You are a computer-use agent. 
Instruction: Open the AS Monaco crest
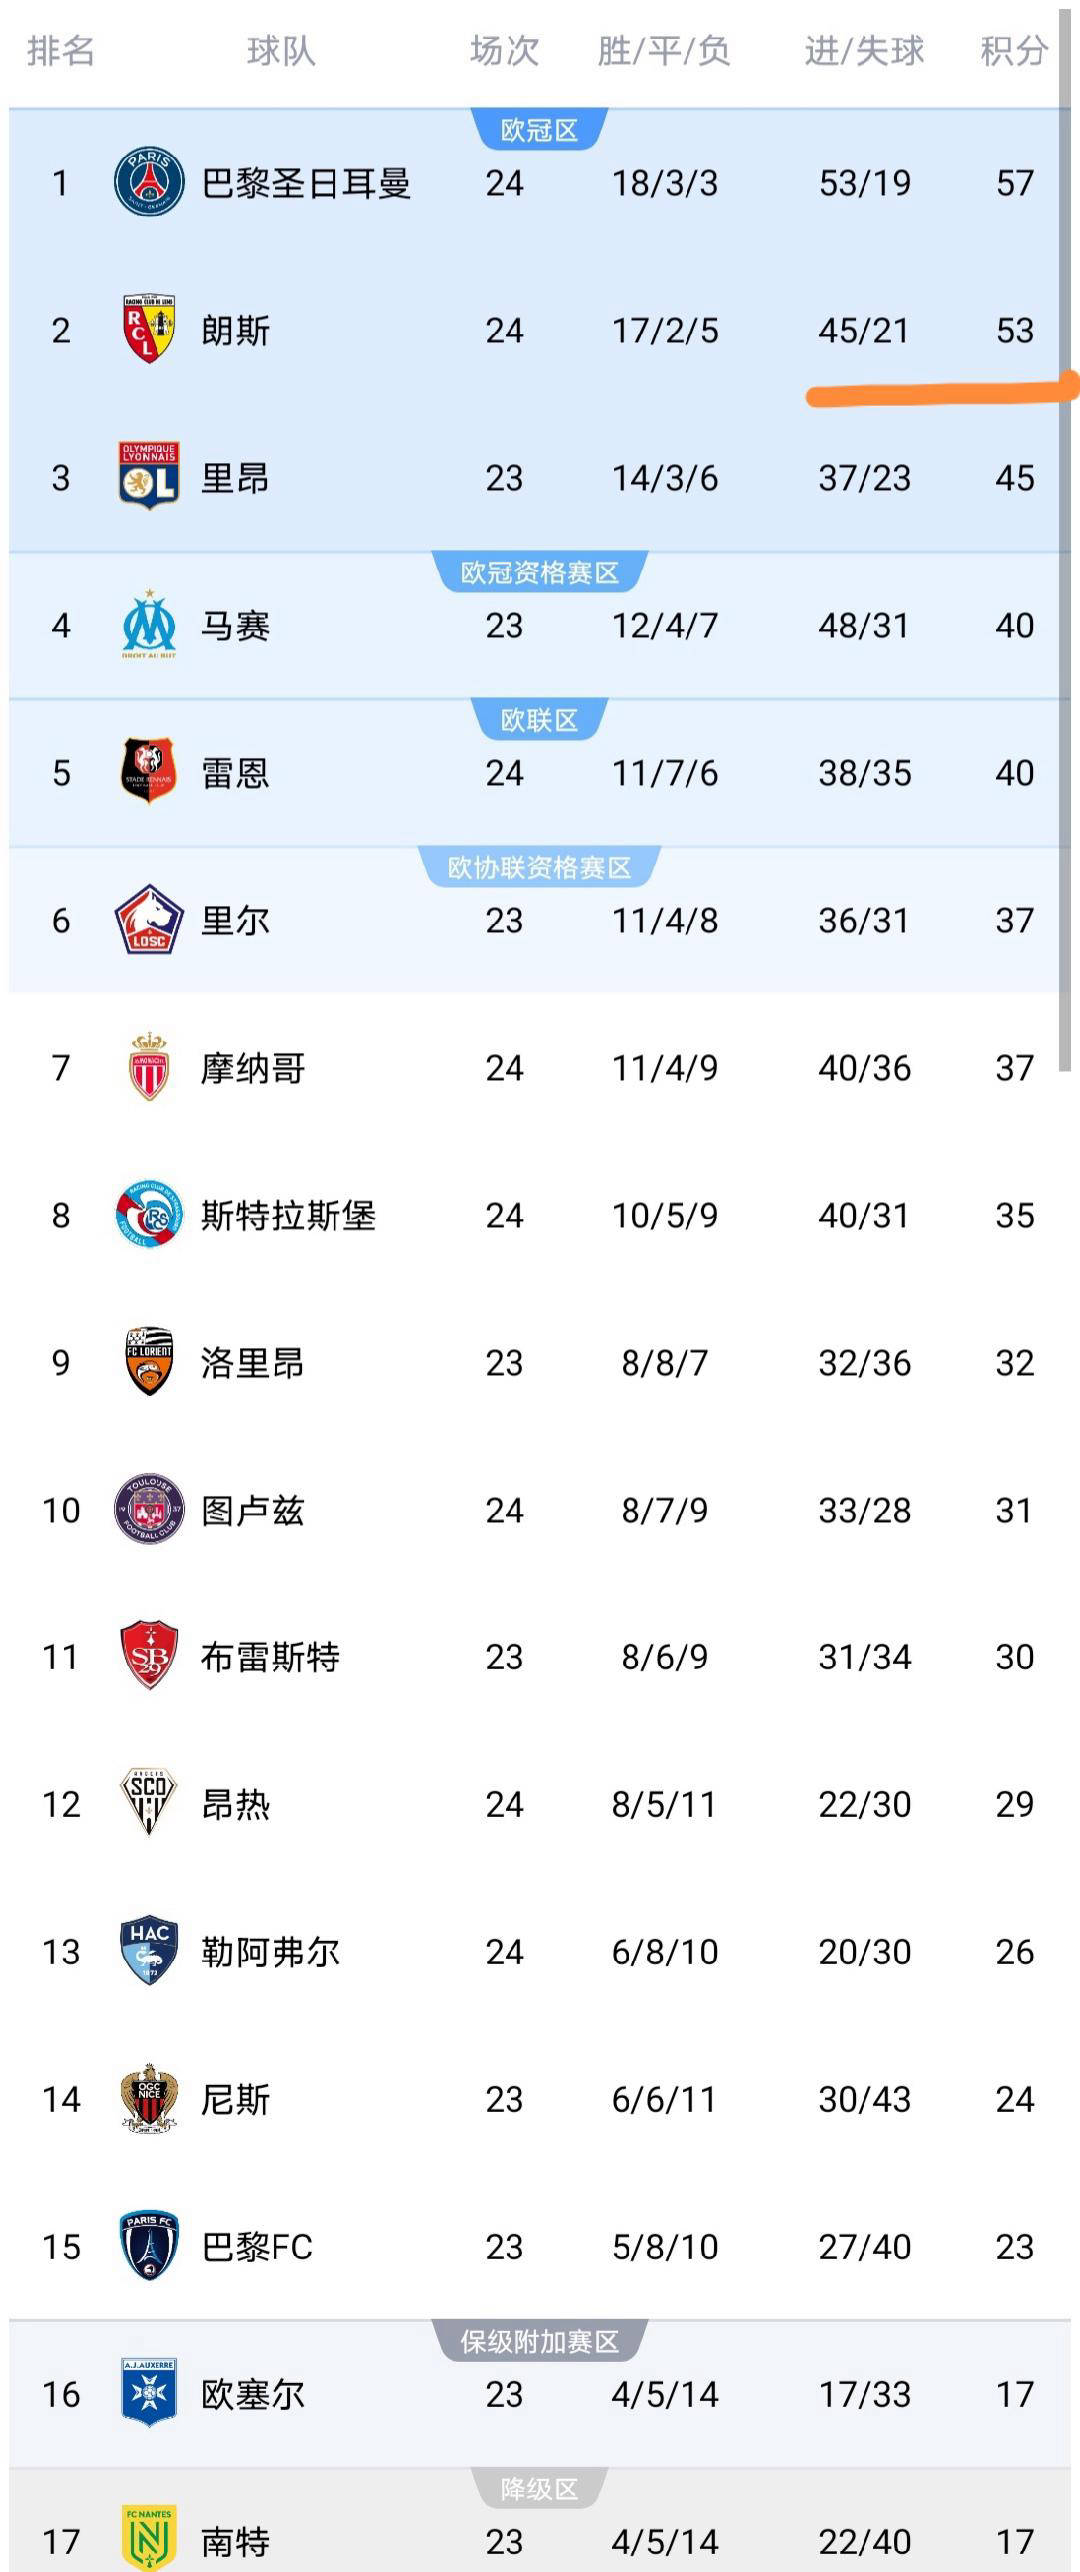click(x=149, y=1067)
